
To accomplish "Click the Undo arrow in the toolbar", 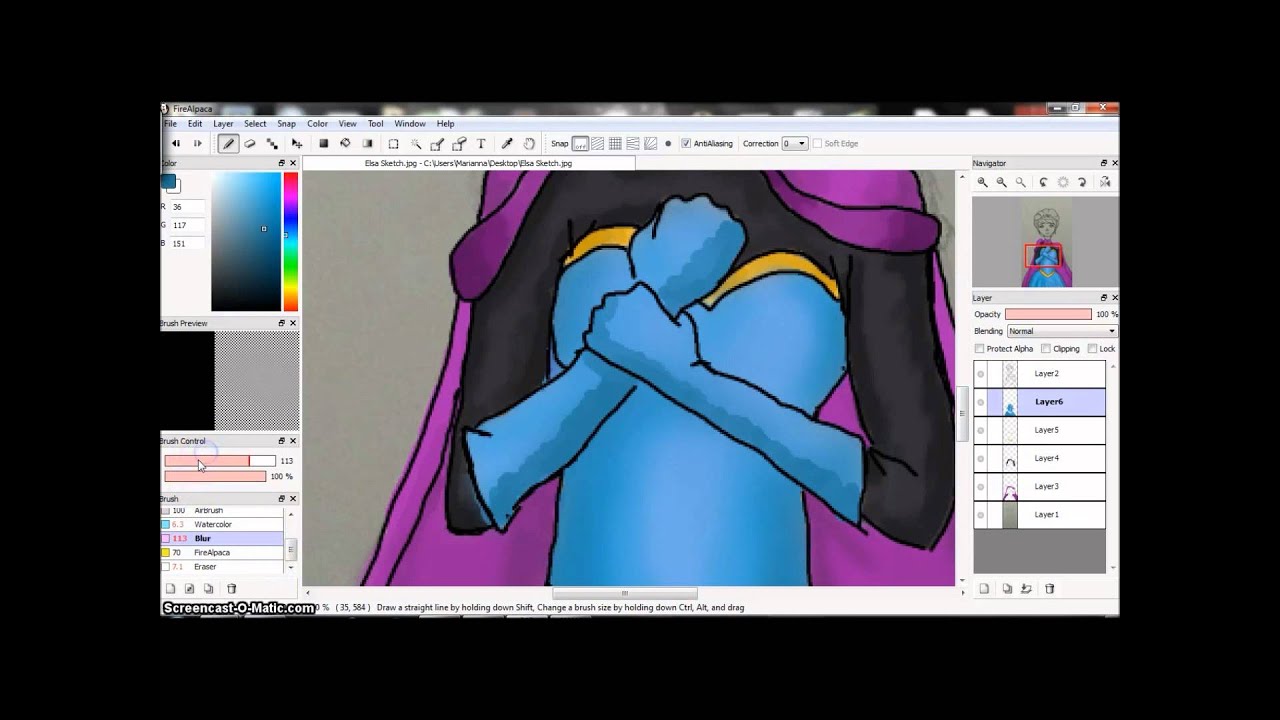I will pyautogui.click(x=176, y=143).
